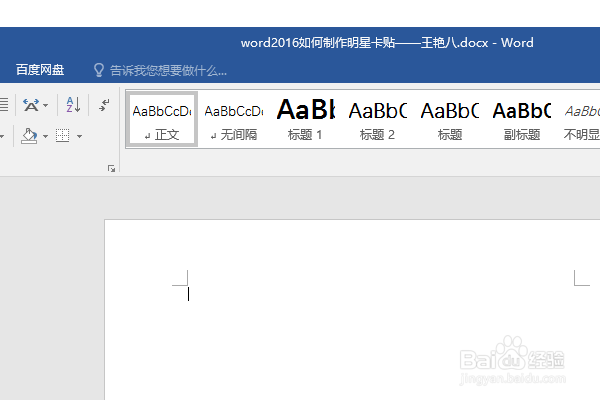600x400 pixels.
Task: Apply the 副标题 style
Action: 522,119
